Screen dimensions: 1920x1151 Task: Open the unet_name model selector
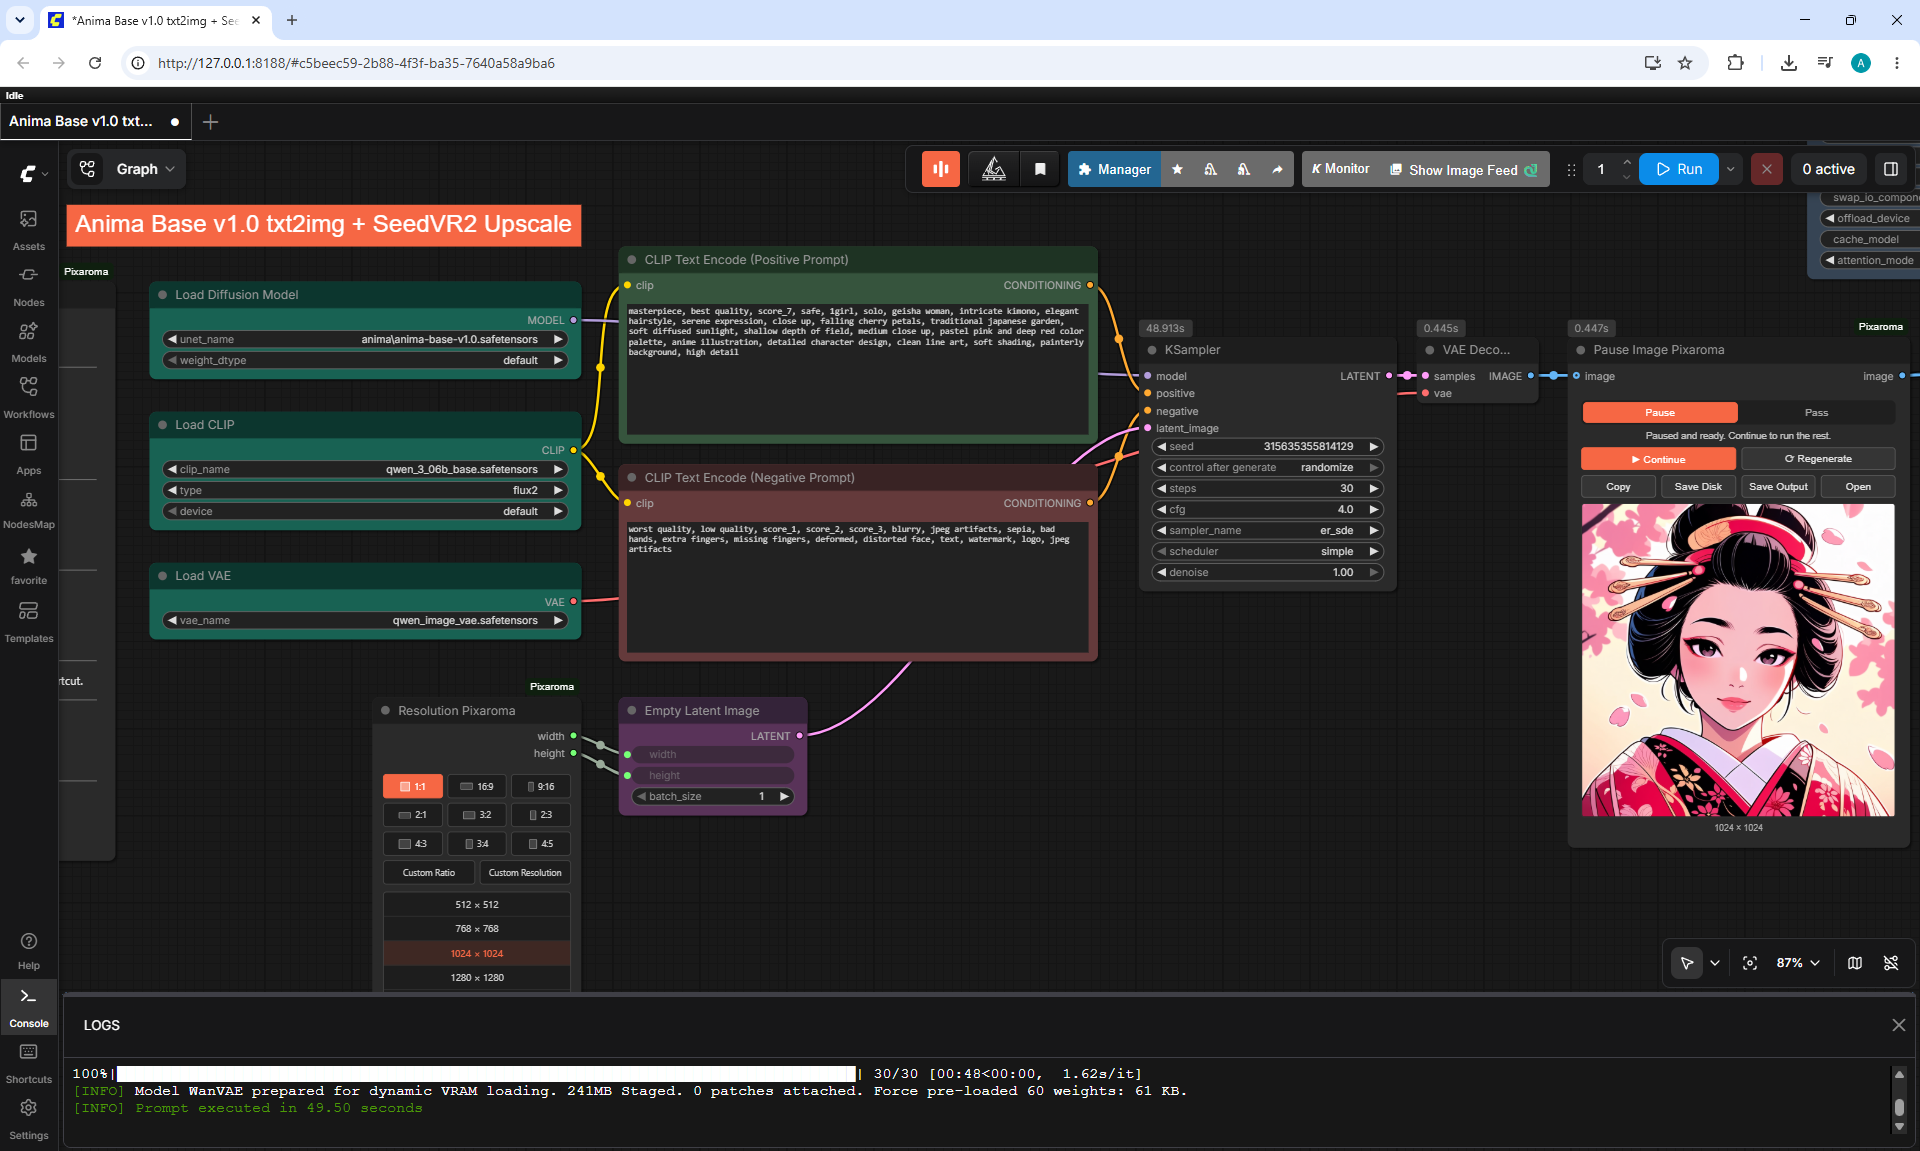(x=365, y=339)
